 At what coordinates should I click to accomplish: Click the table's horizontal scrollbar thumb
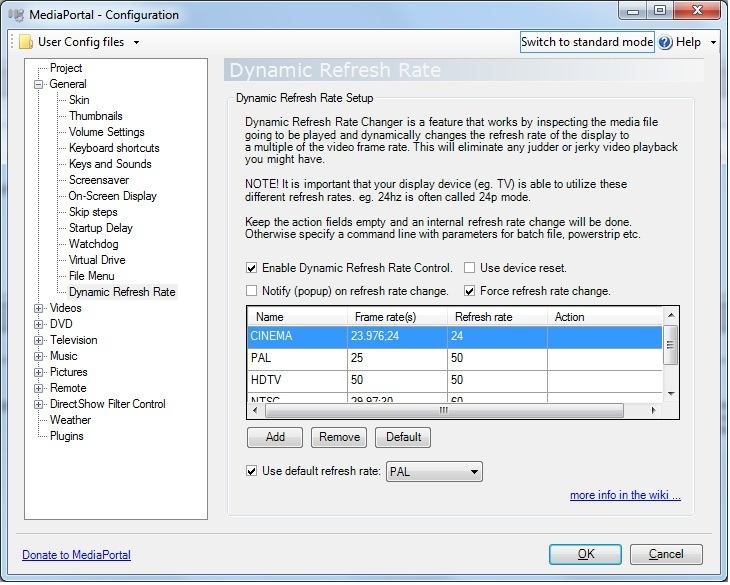tap(446, 411)
